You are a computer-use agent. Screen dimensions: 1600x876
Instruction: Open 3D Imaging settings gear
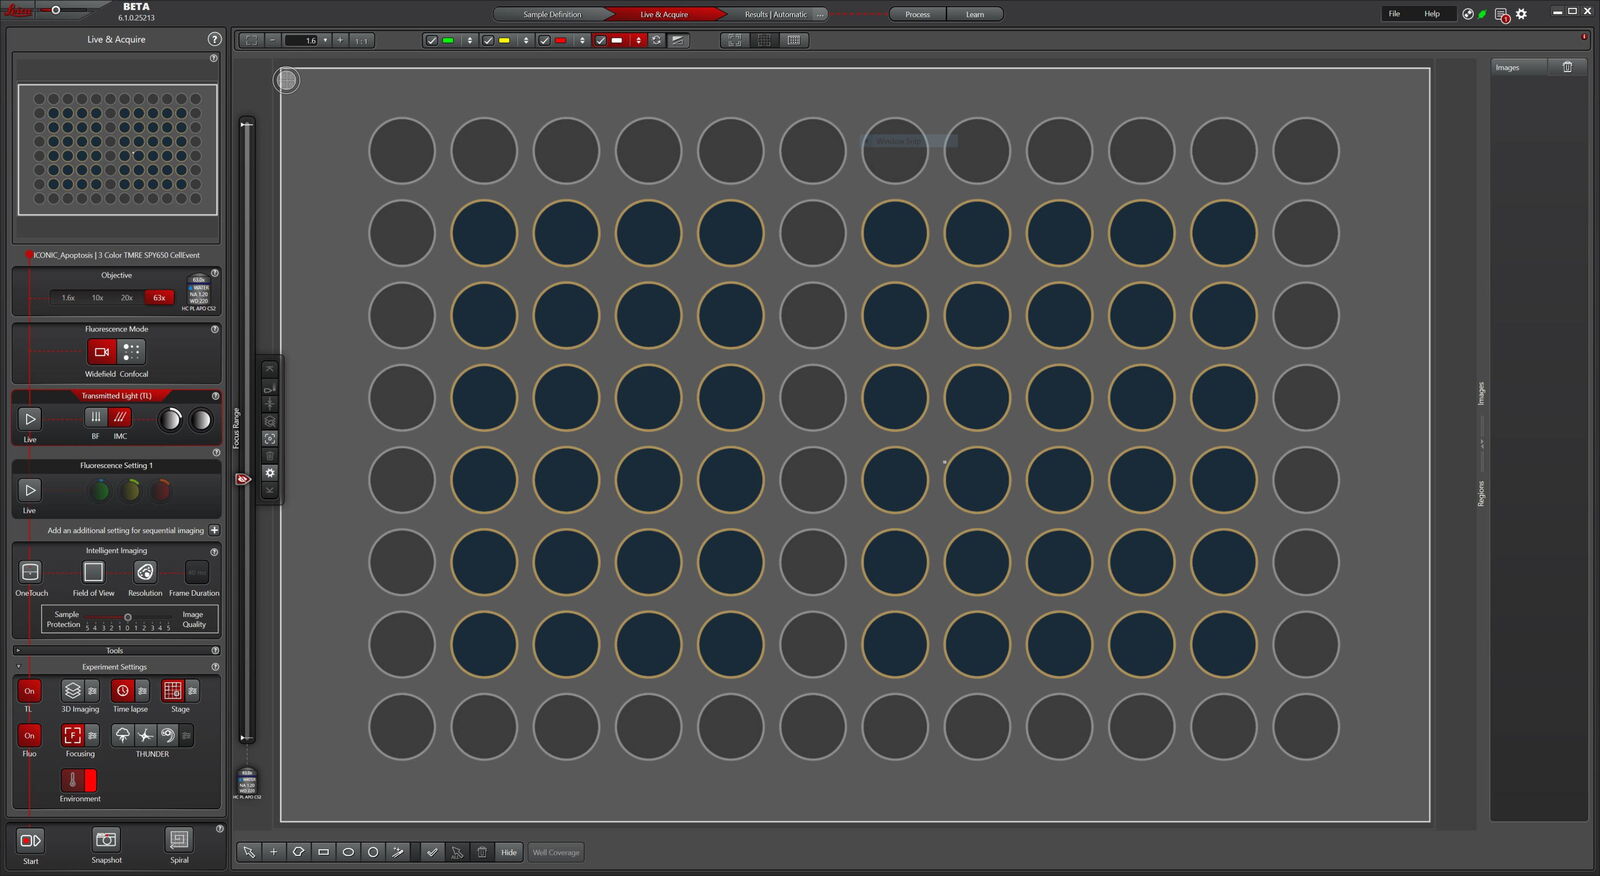point(92,691)
